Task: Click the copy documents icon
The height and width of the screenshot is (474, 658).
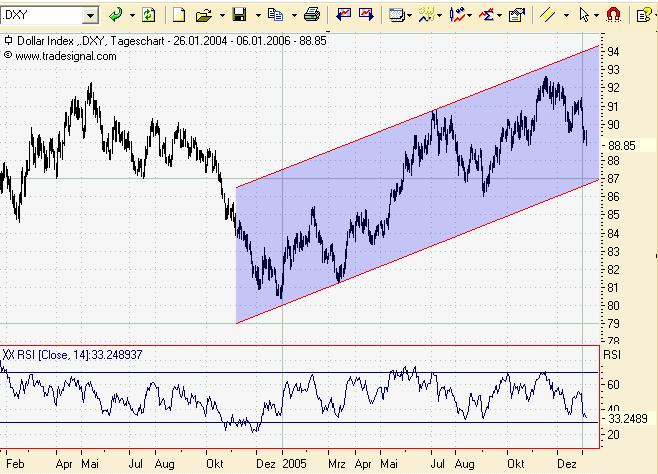Action: pyautogui.click(x=275, y=16)
